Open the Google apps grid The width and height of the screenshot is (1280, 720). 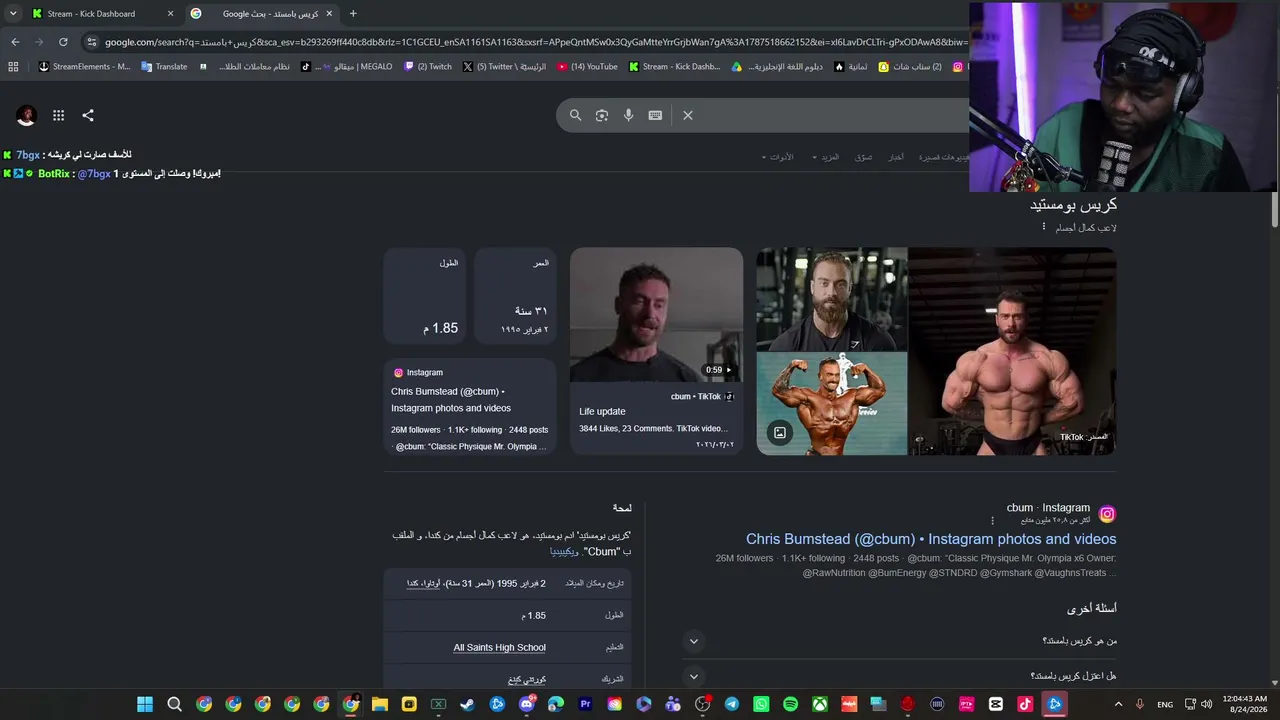tap(59, 116)
